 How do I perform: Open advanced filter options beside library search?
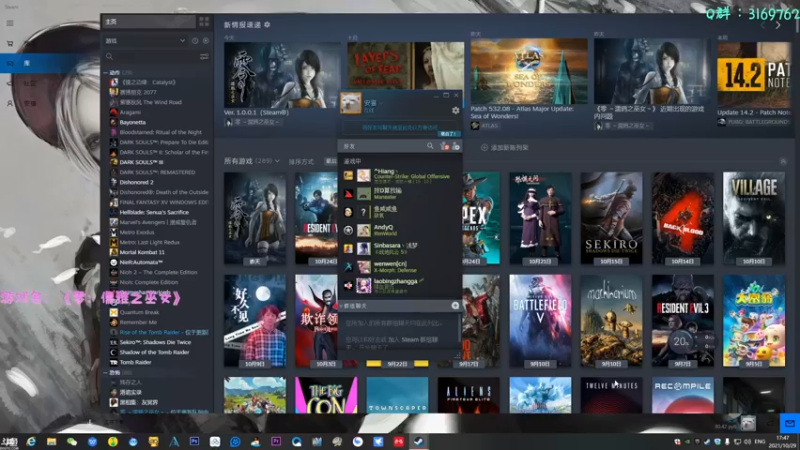point(204,56)
